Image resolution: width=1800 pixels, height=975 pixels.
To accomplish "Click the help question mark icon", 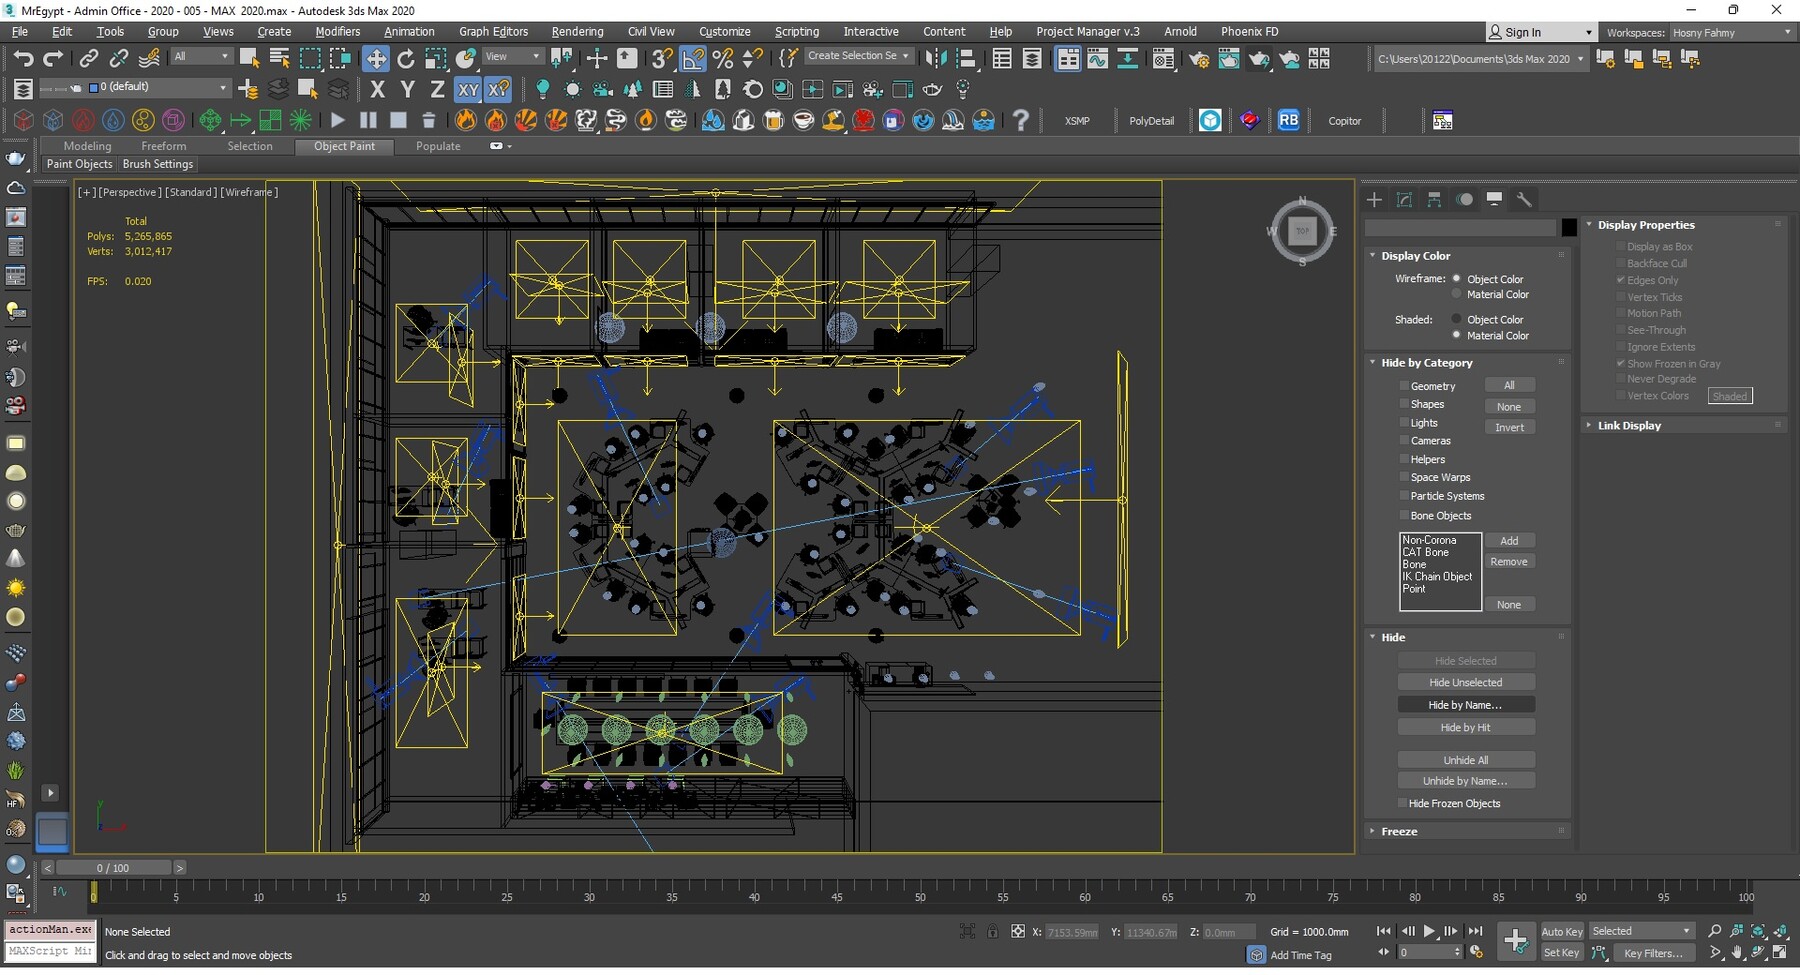I will (x=1020, y=121).
